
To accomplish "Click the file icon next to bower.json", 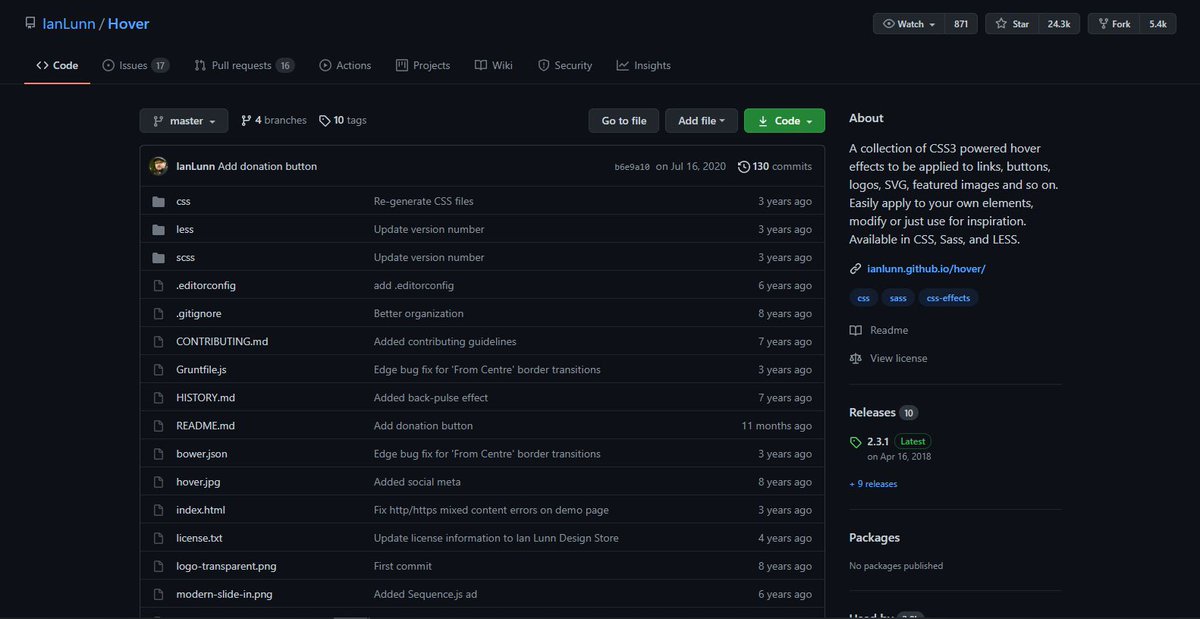I will [158, 453].
